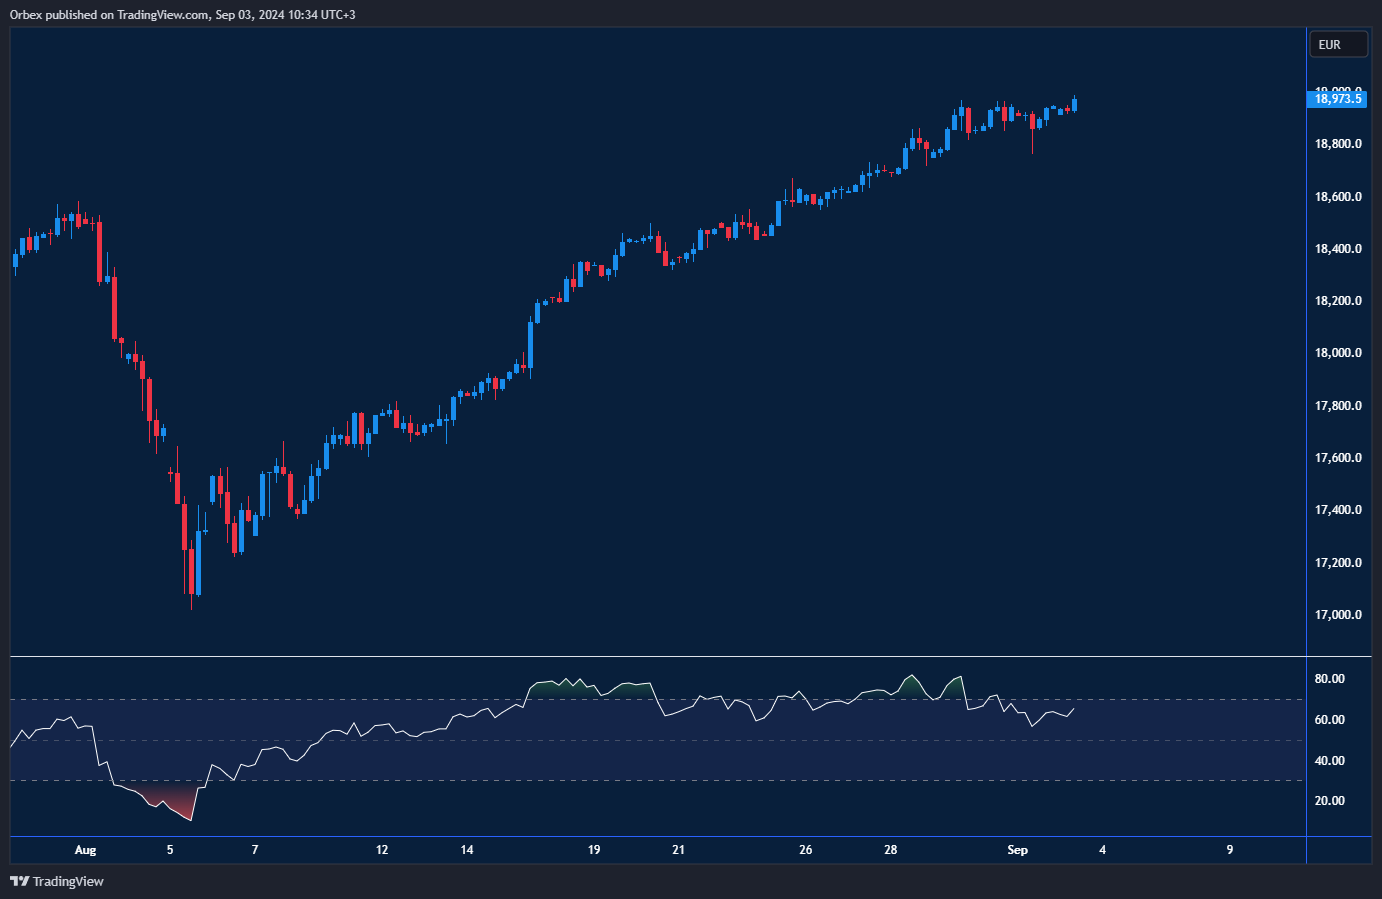Screen dimensions: 1382x899
Task: Click the TradingView logo icon
Action: coord(19,881)
